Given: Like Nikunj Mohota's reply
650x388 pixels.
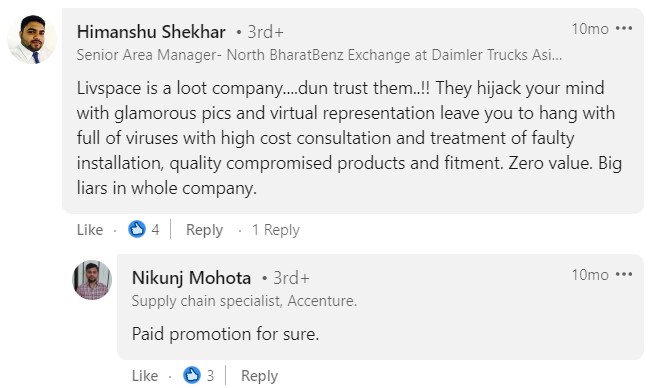Looking at the screenshot, I should [x=145, y=376].
